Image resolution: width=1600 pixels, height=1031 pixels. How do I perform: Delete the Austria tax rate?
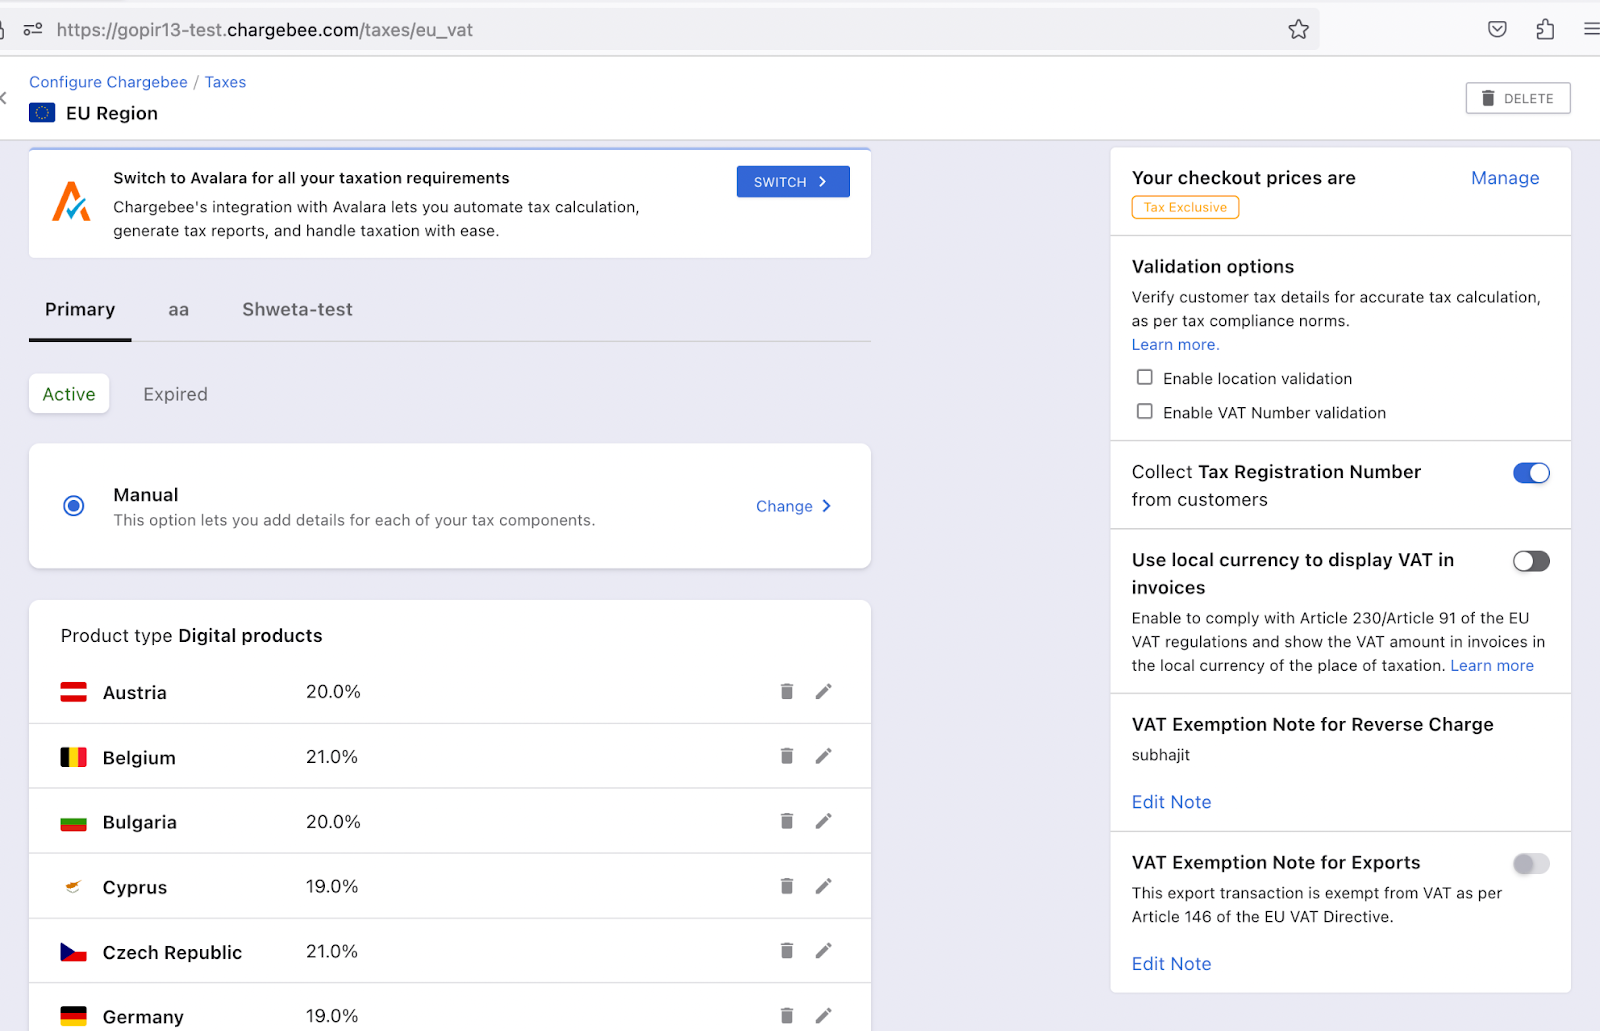pos(787,691)
